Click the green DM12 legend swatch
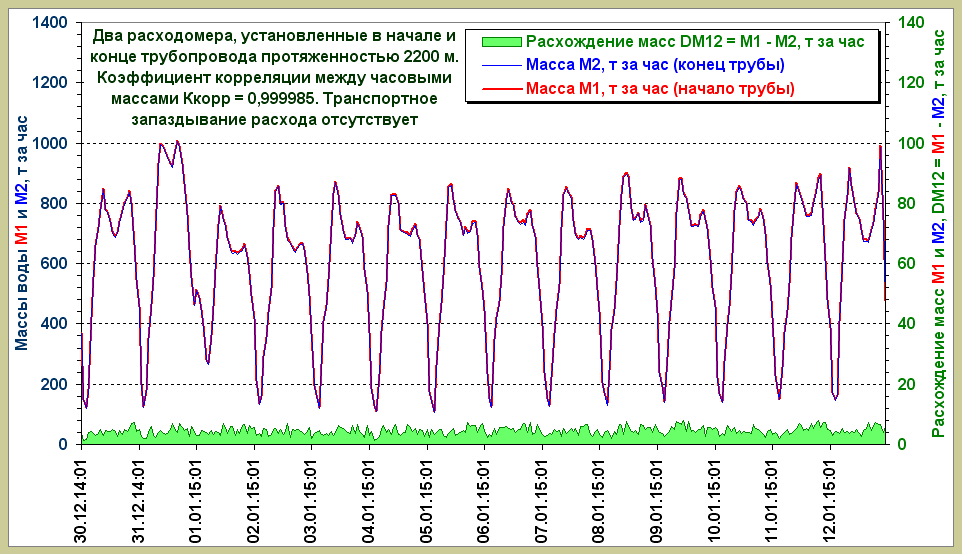Viewport: 962px width, 554px height. click(501, 41)
